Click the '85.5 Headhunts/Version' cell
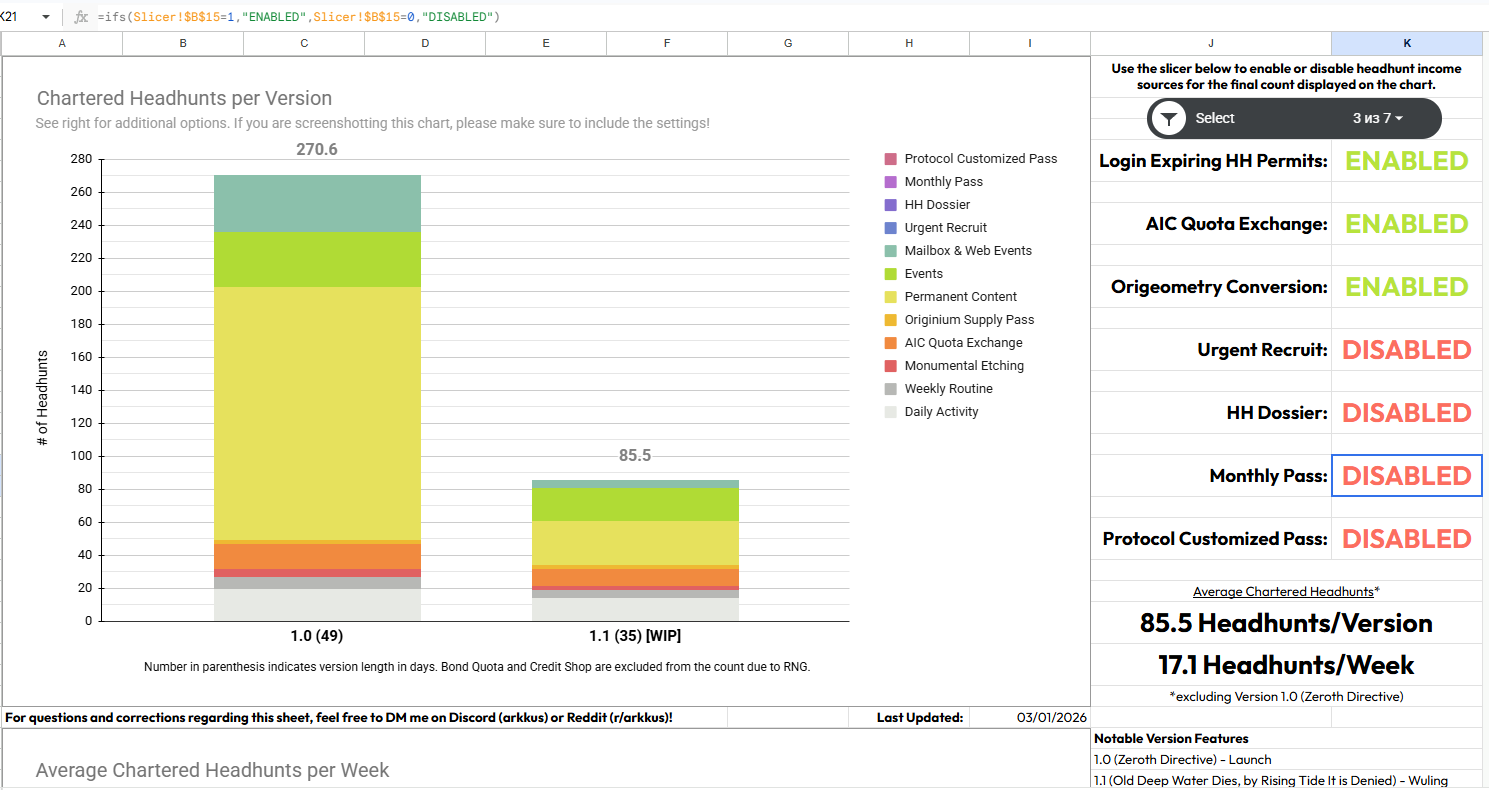Screen dimensions: 1489x790 coord(1287,623)
